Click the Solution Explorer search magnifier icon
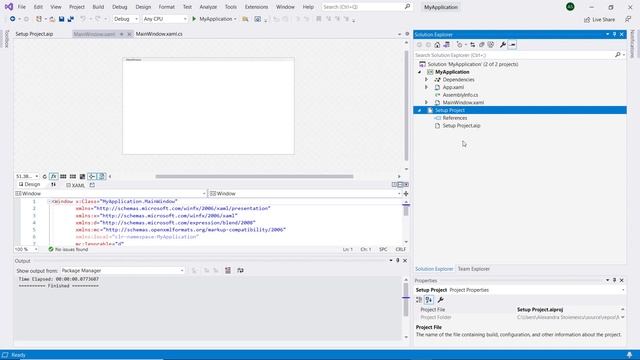The height and width of the screenshot is (360, 640). click(x=618, y=55)
